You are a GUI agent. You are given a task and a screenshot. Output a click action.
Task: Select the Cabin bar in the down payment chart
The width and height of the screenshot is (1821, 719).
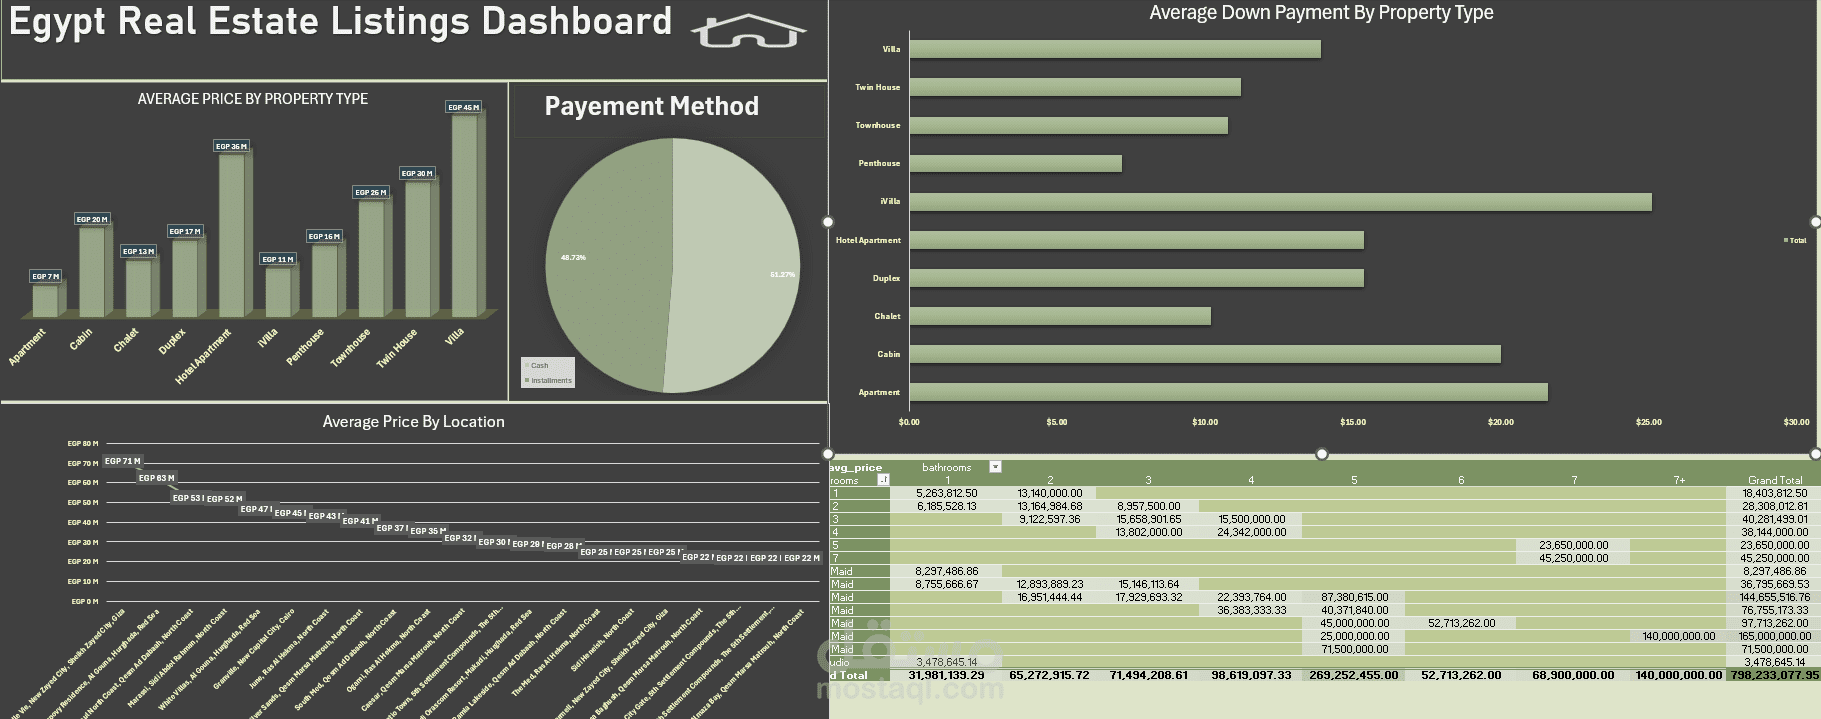1204,354
